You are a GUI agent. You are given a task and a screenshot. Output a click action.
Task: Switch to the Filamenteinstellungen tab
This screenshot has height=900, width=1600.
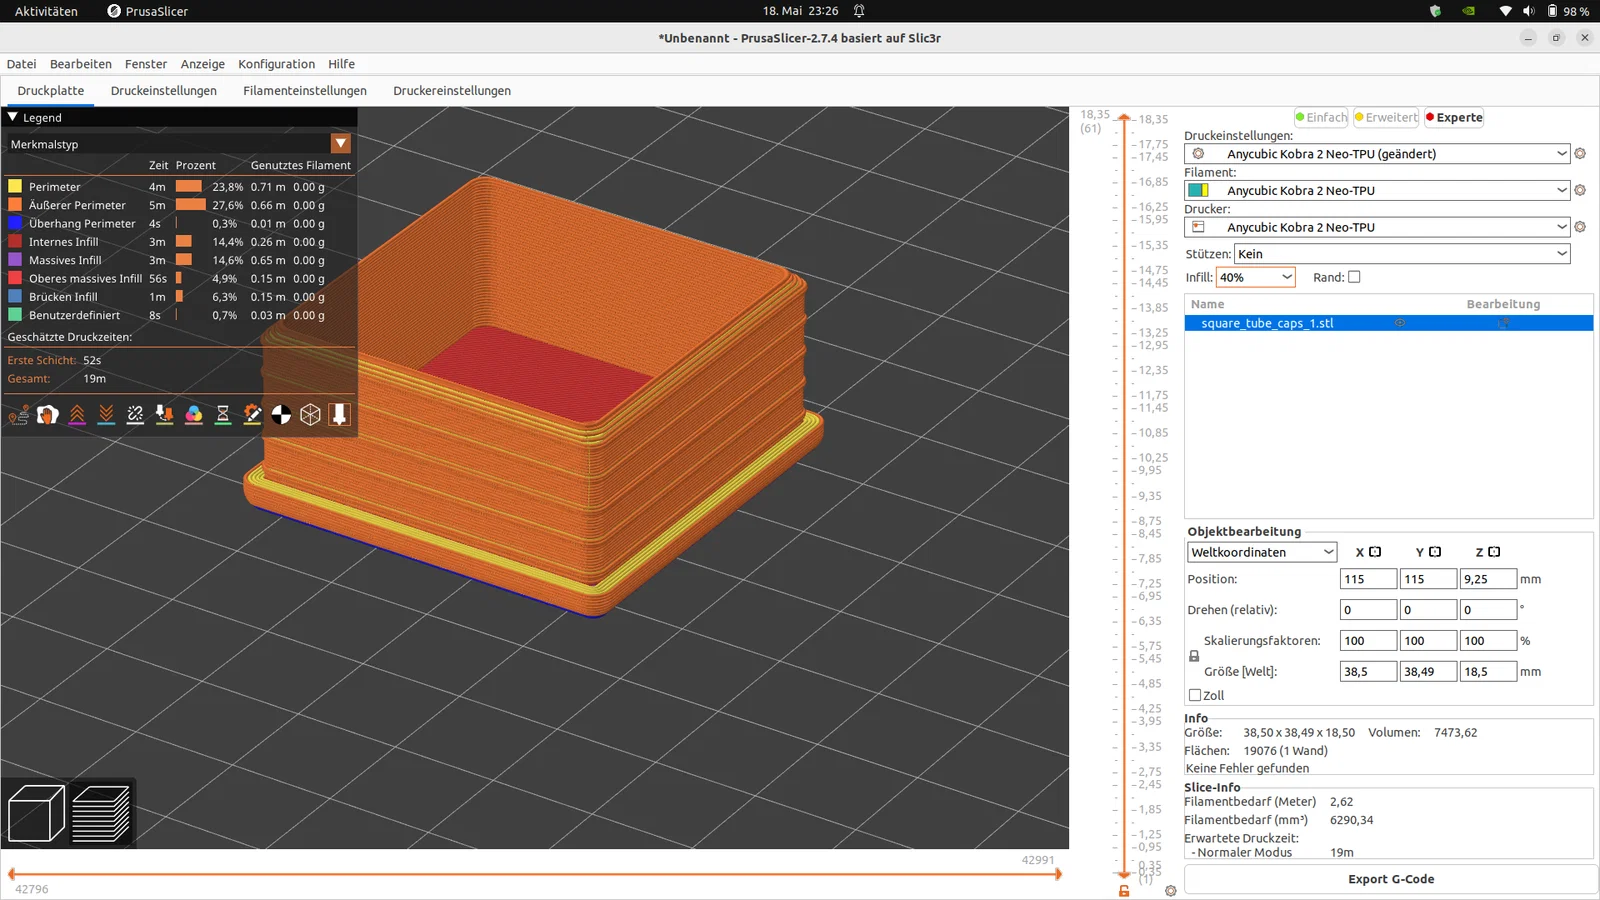point(304,91)
